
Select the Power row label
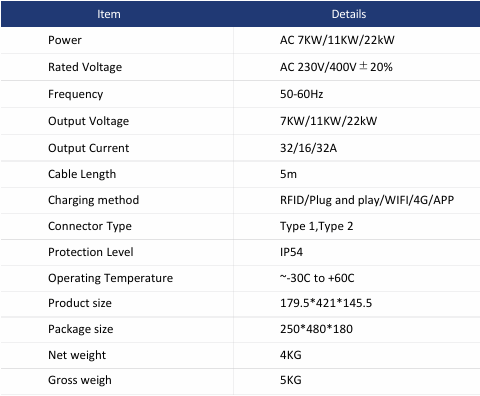click(x=65, y=40)
